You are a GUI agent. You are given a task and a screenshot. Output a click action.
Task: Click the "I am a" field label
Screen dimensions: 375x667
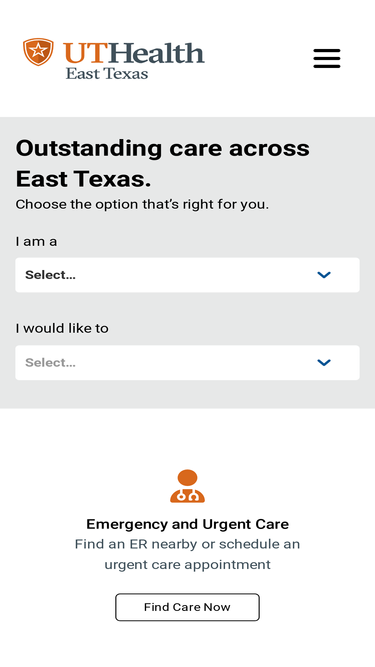coord(36,242)
